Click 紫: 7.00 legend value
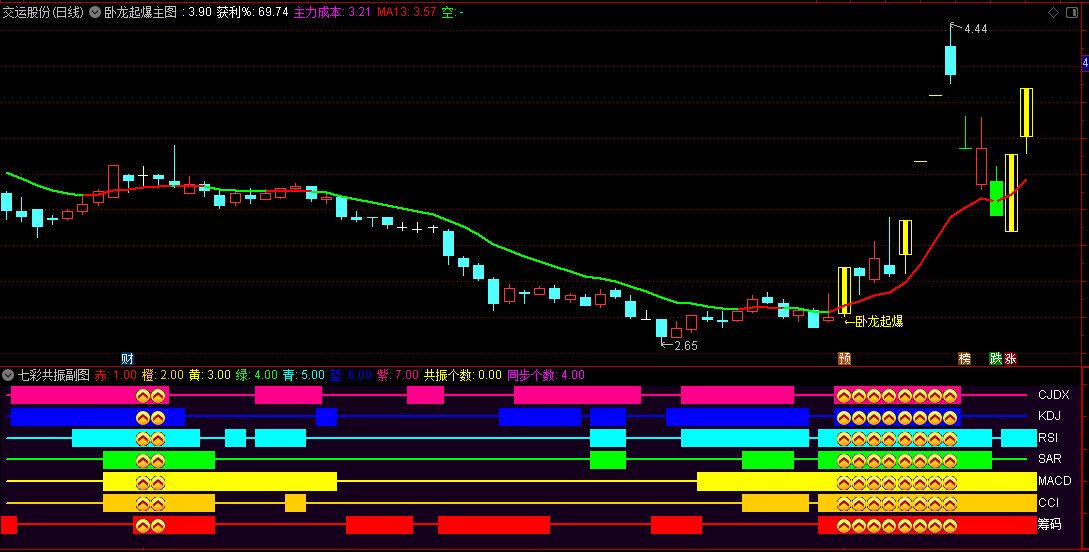Viewport: 1089px width, 552px height. pos(398,375)
